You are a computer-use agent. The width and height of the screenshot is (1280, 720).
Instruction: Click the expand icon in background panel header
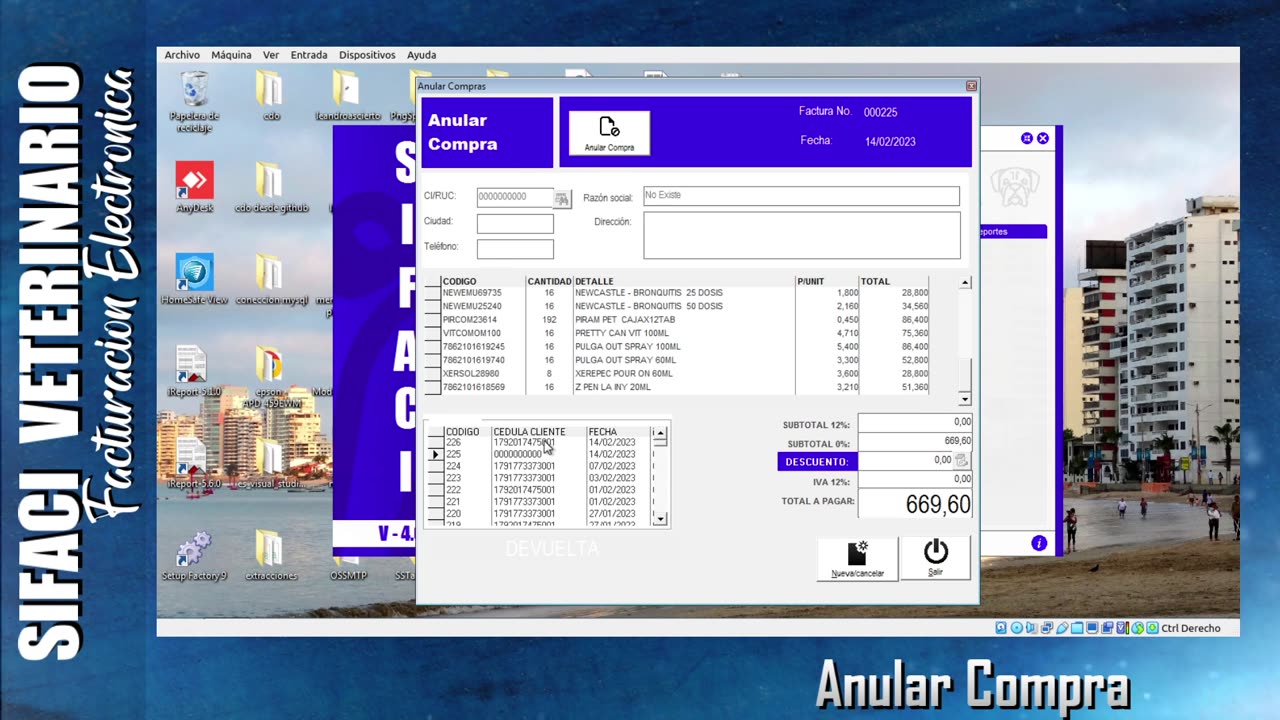pos(1027,138)
